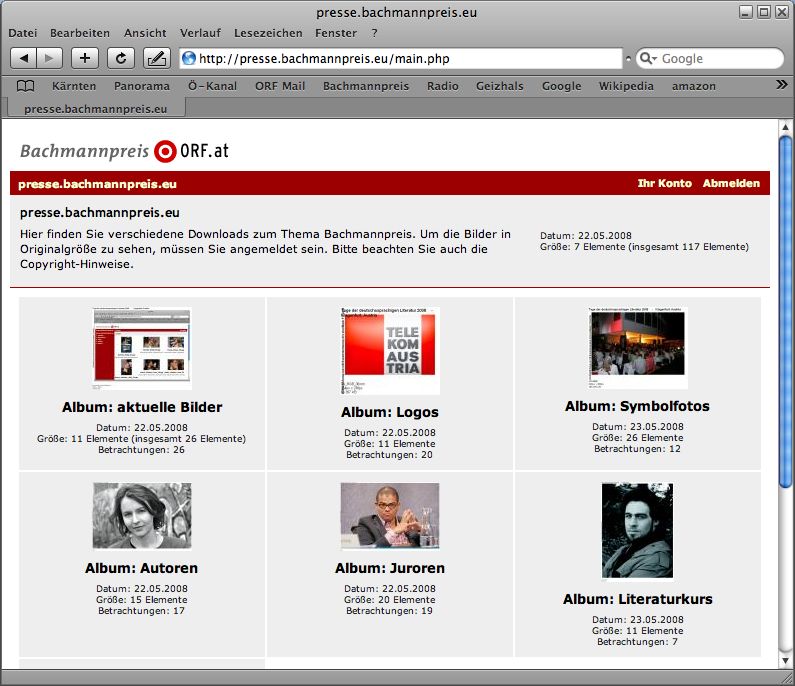Screen dimensions: 795x686
Task: Click the blue vertical scrollbar thumb
Action: click(786, 312)
